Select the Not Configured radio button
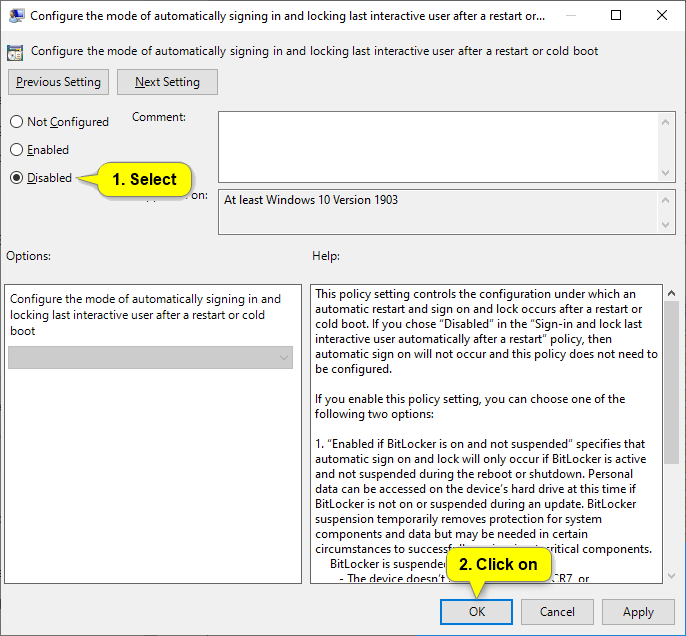Image resolution: width=686 pixels, height=636 pixels. pos(16,122)
